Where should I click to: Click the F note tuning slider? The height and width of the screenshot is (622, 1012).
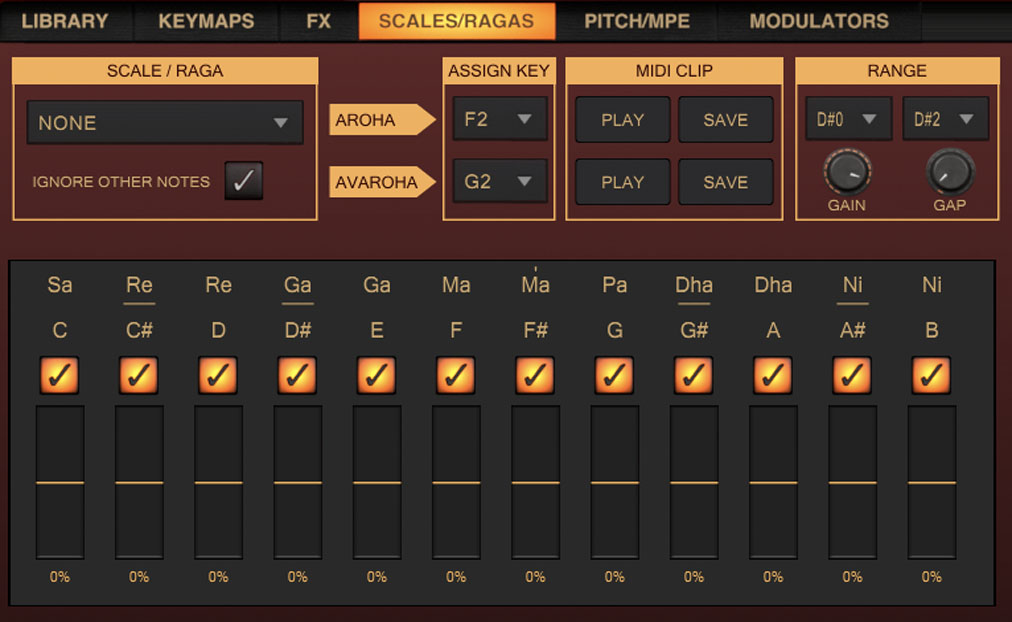pos(456,482)
